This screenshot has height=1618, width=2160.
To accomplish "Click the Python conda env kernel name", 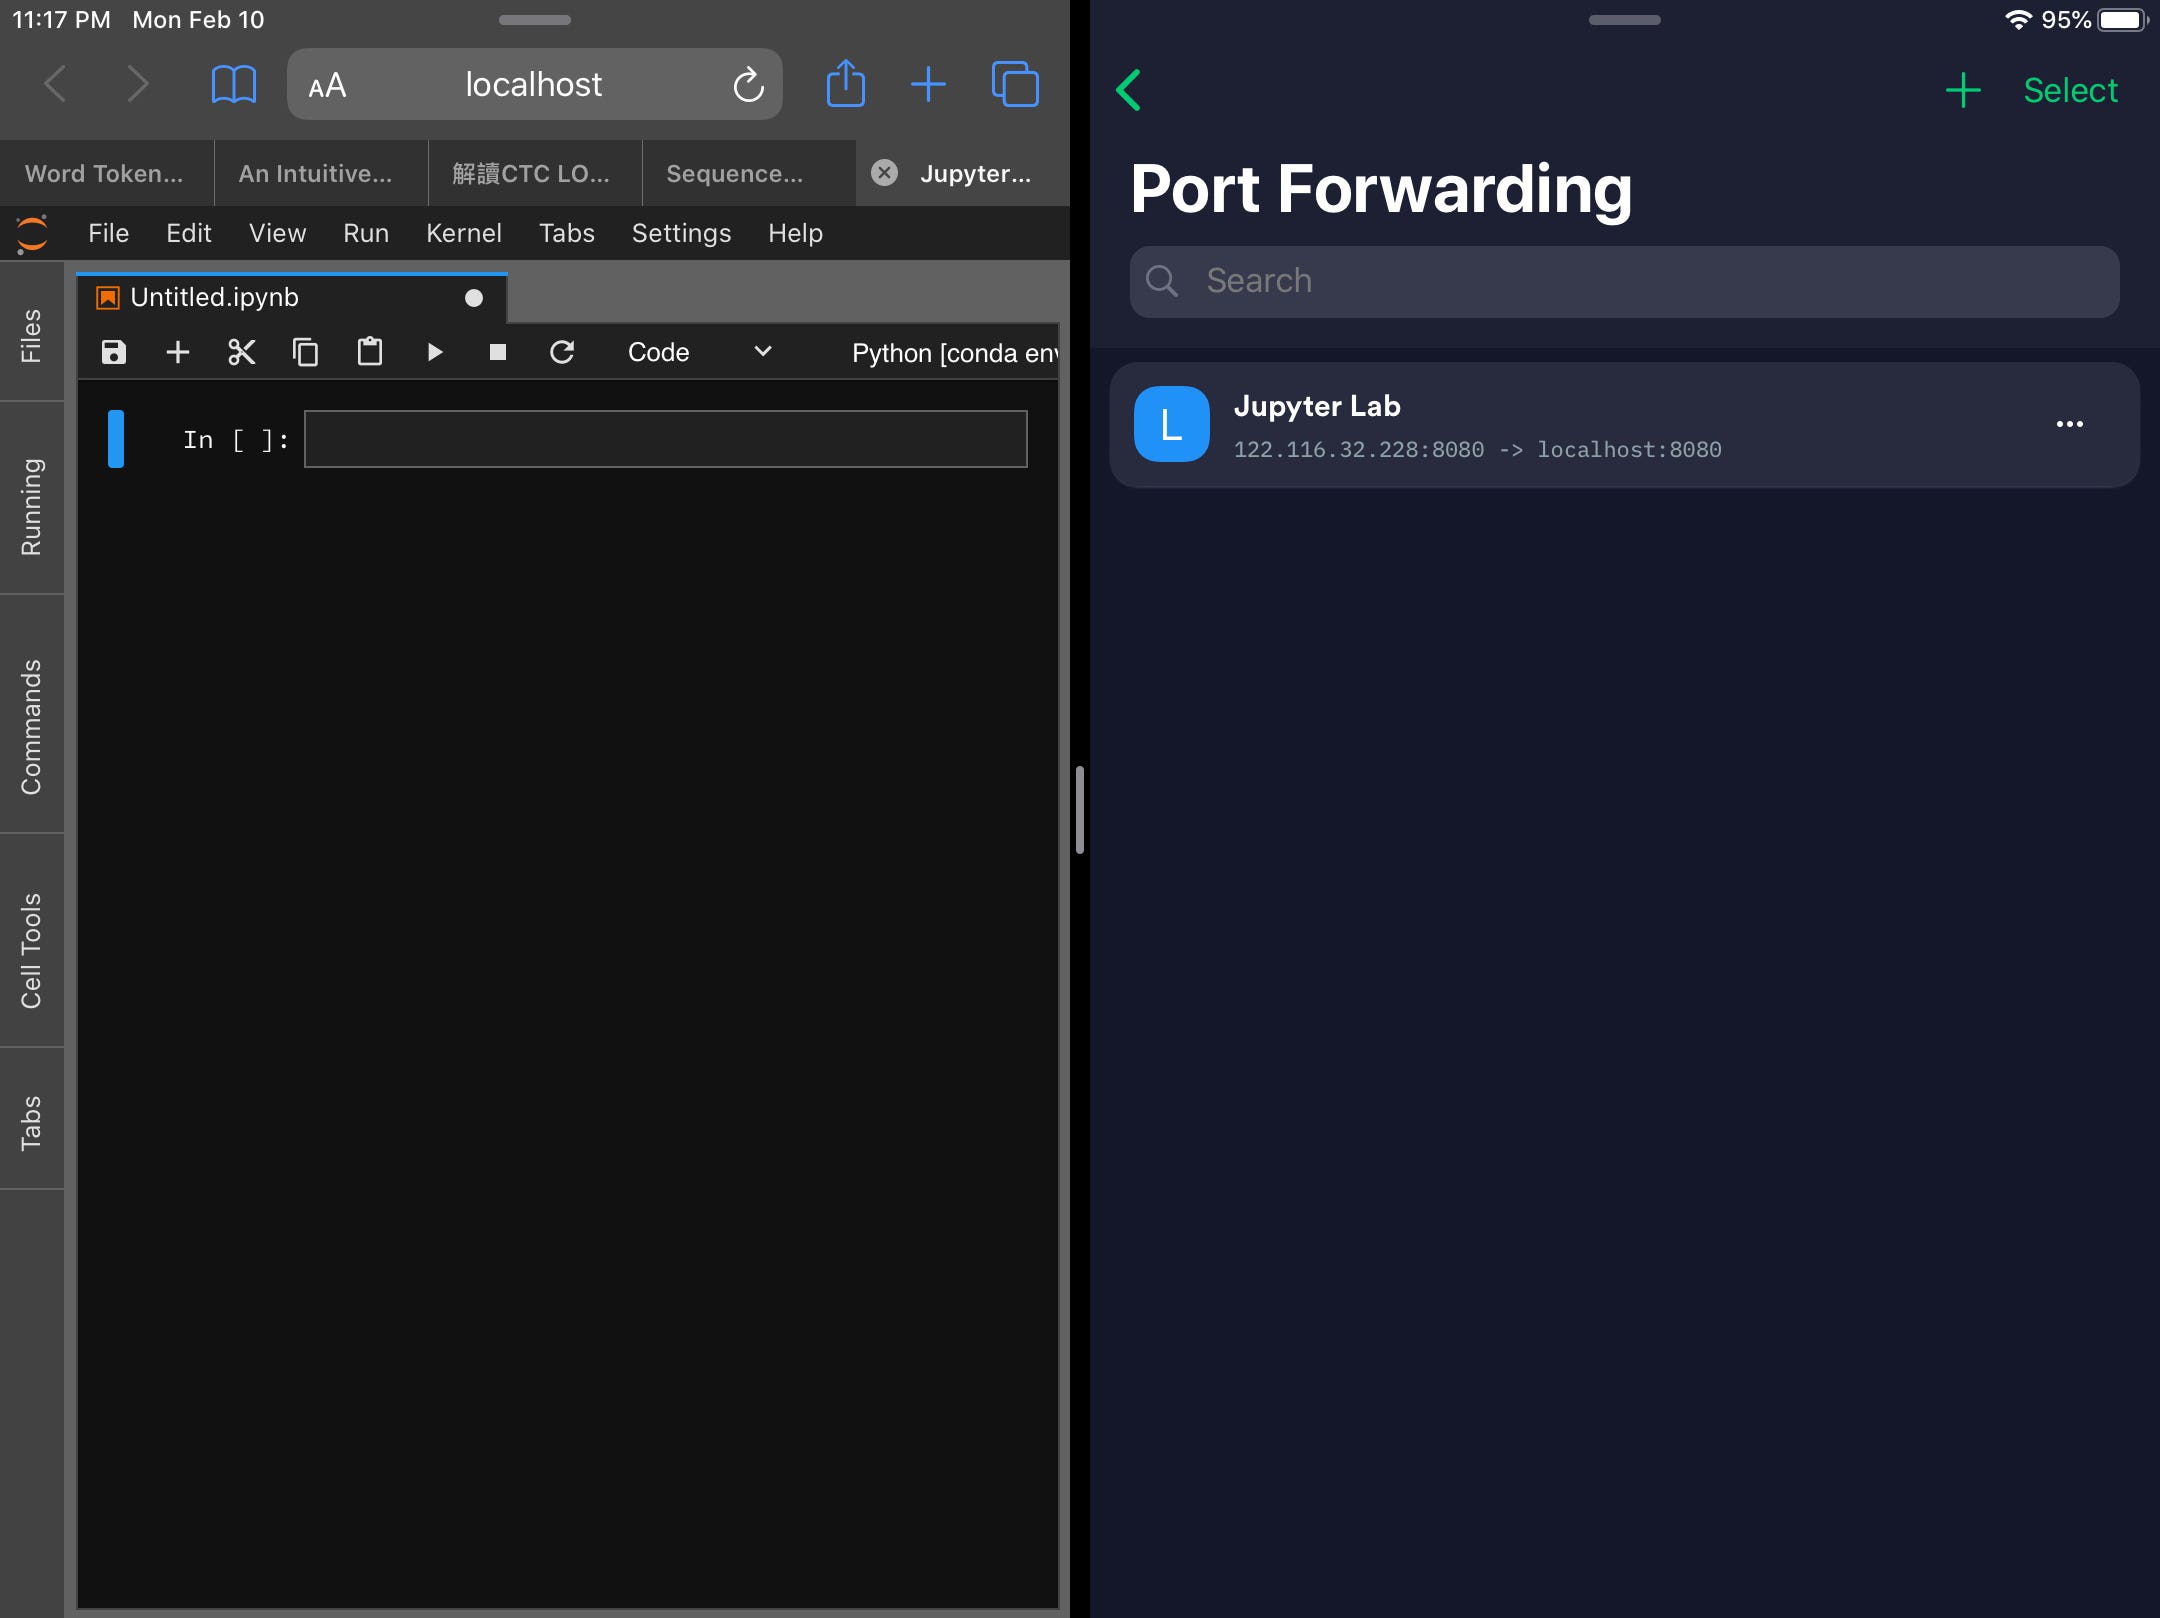I will point(954,353).
